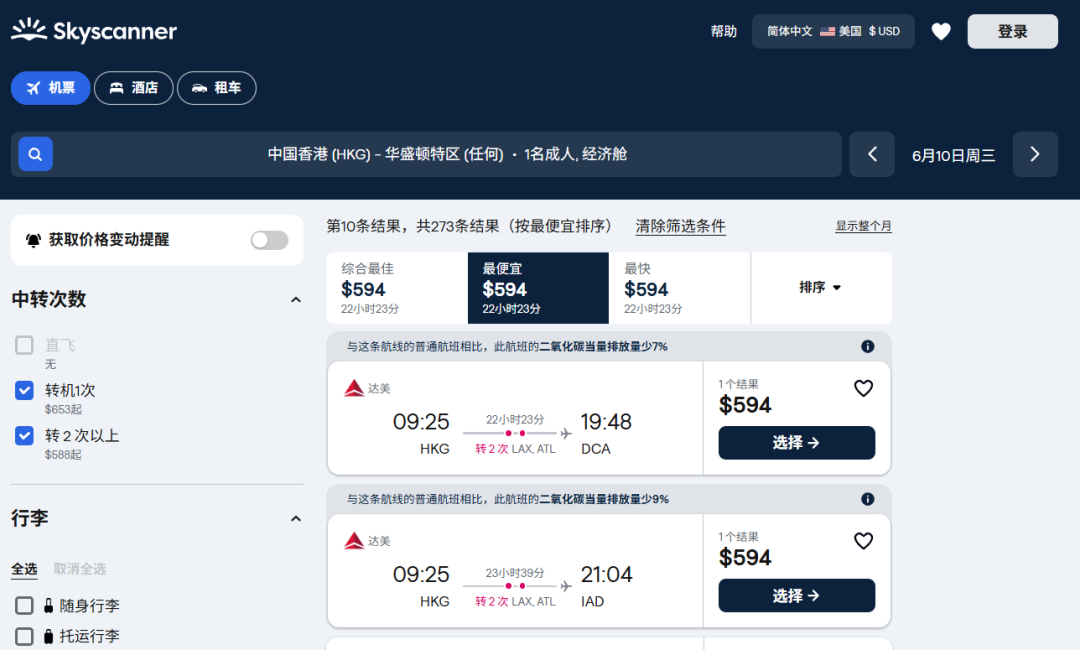Open the 排序 sort dropdown

(x=820, y=288)
